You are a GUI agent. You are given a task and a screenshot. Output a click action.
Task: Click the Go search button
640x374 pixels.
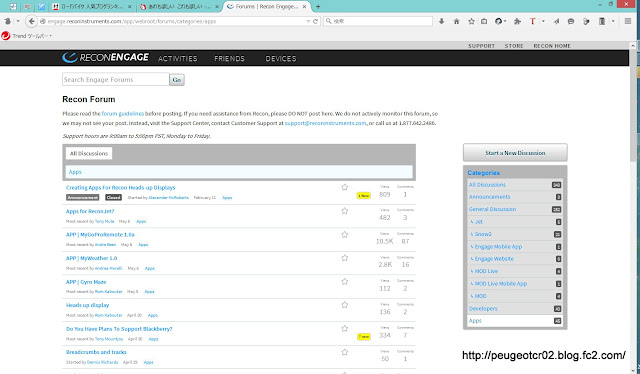pos(177,80)
